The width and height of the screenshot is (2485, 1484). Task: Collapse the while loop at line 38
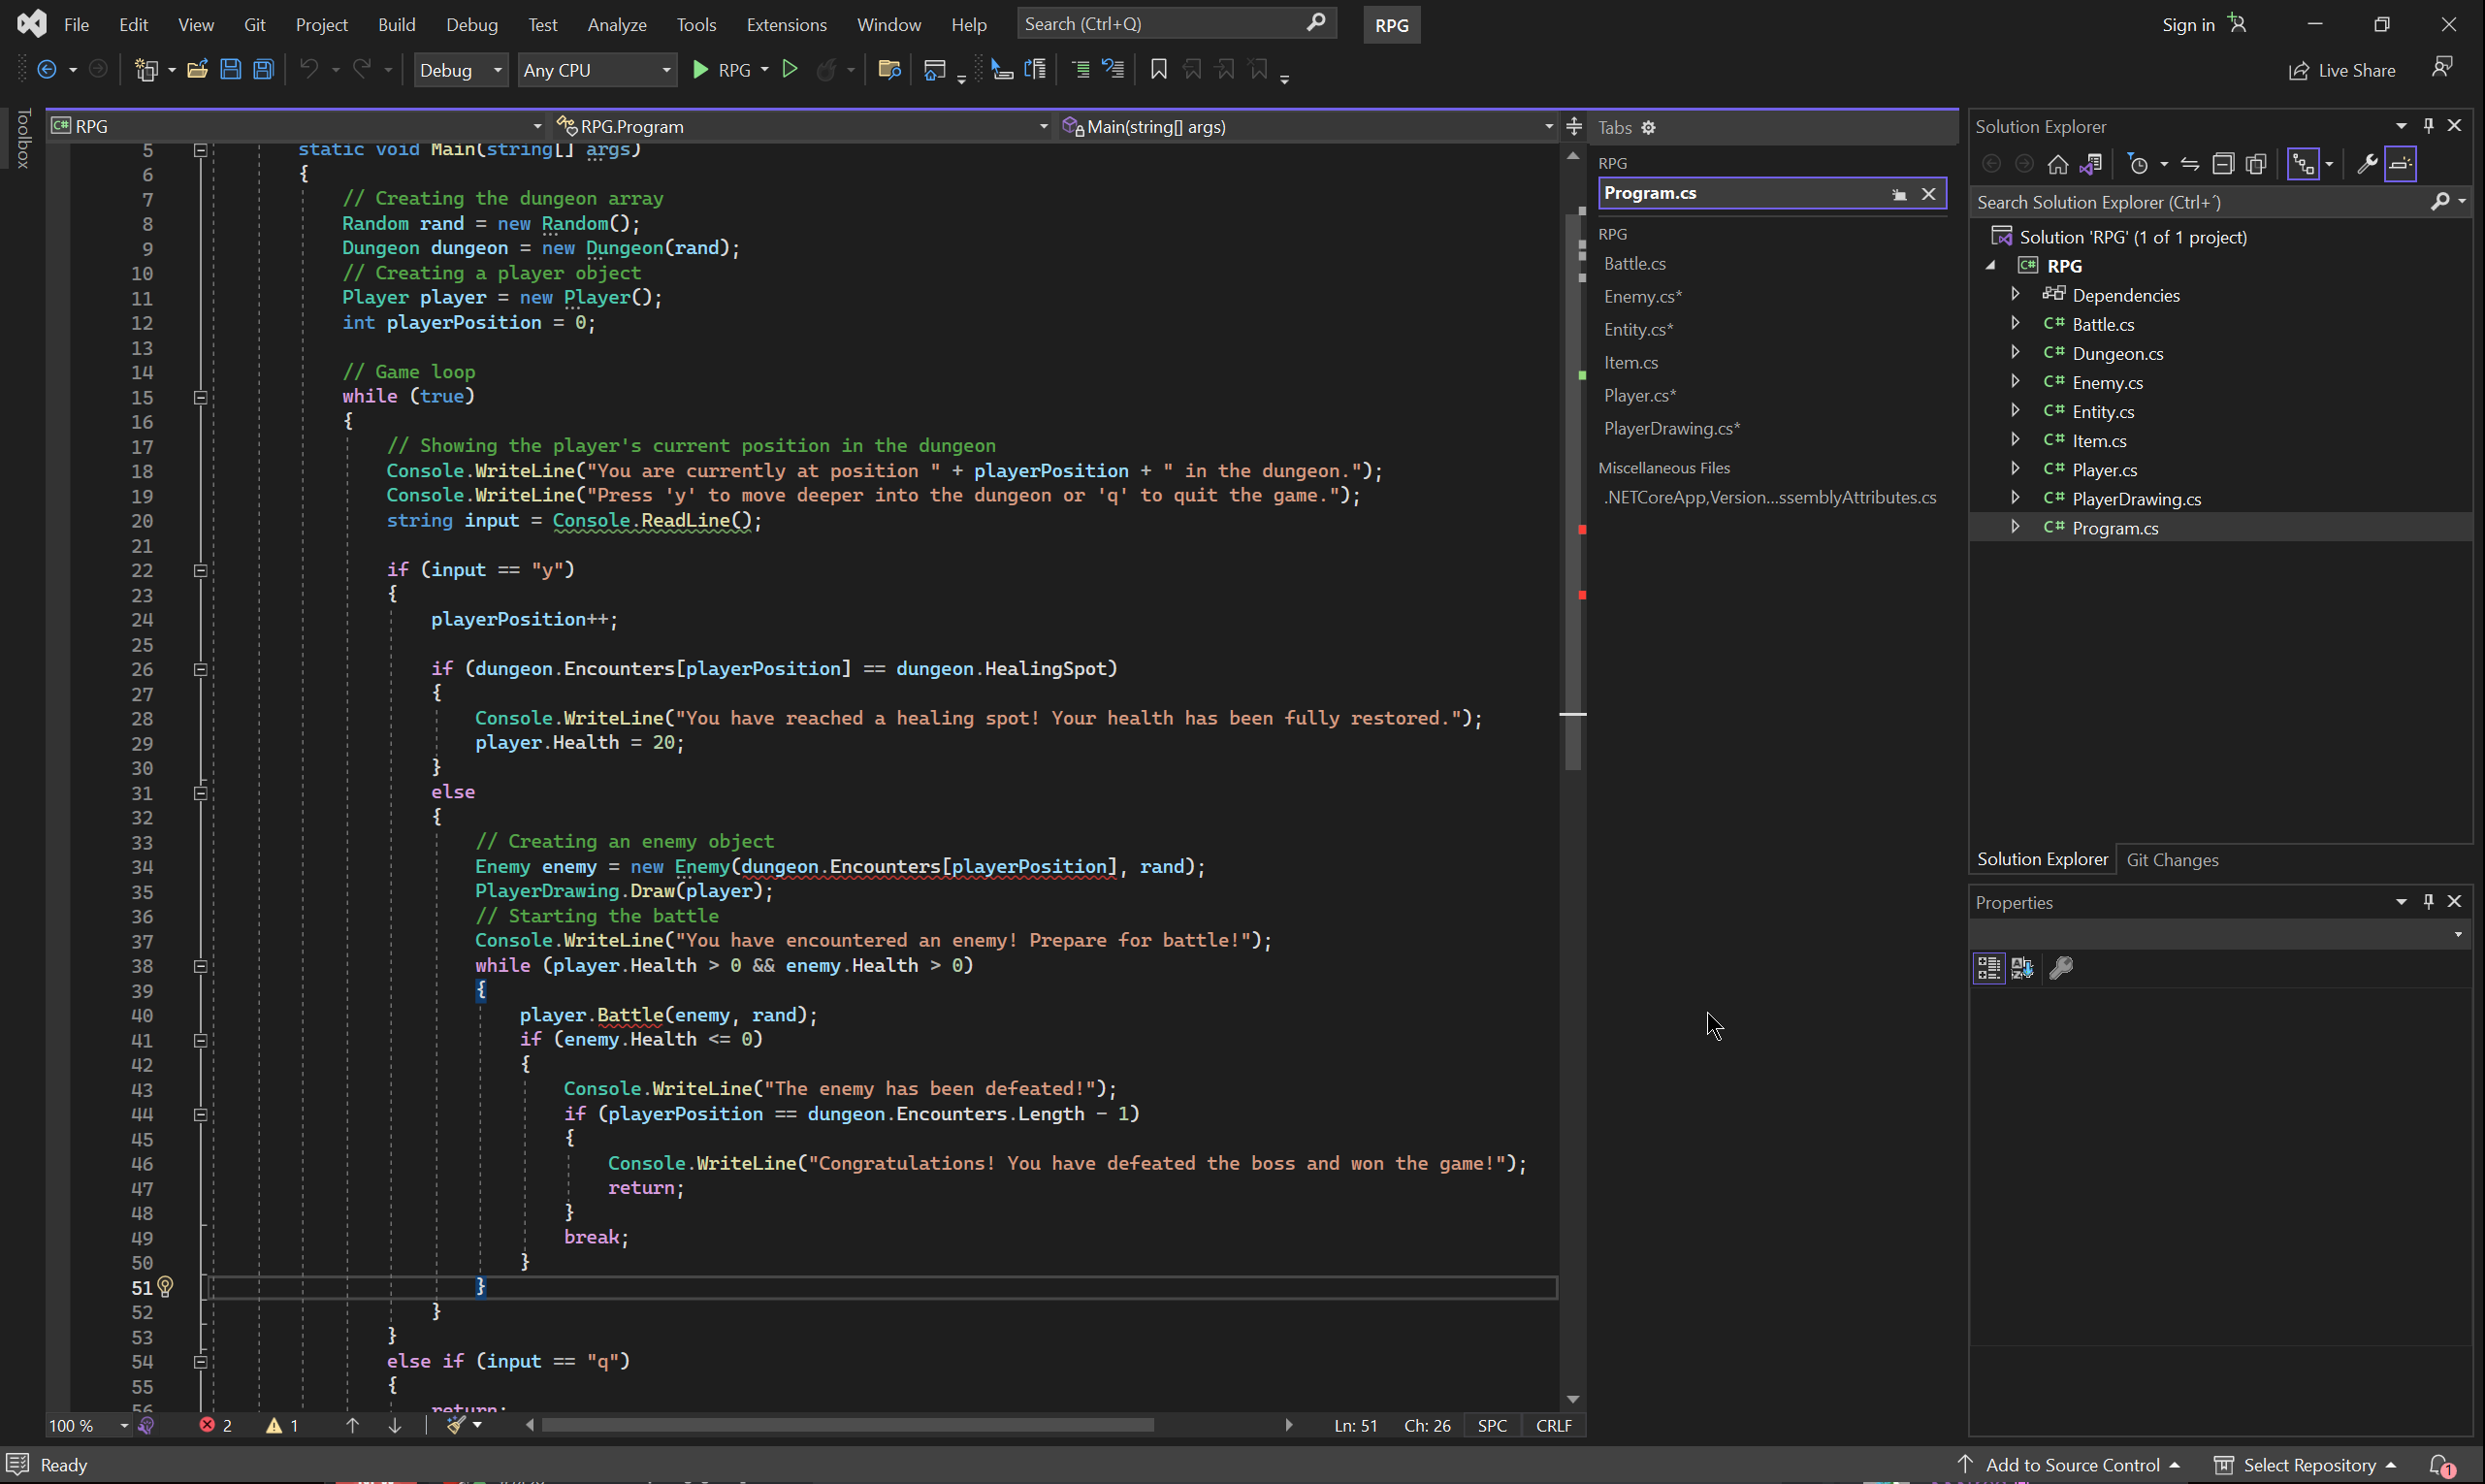pyautogui.click(x=200, y=966)
